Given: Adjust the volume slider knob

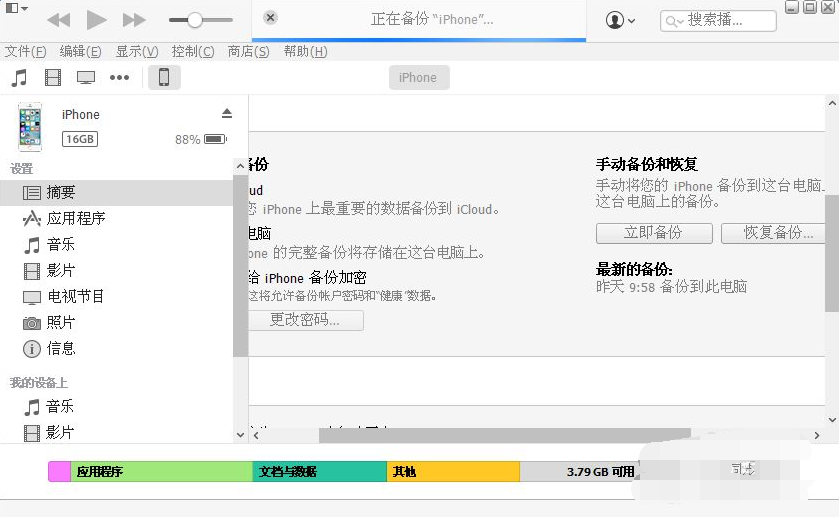Looking at the screenshot, I should [x=195, y=20].
